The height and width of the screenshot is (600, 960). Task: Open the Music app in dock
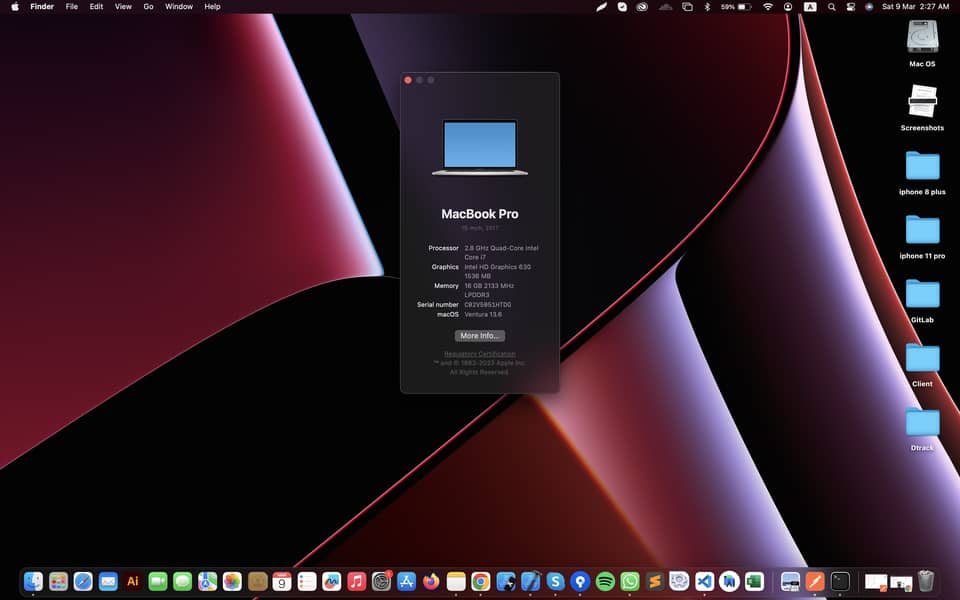coord(356,581)
